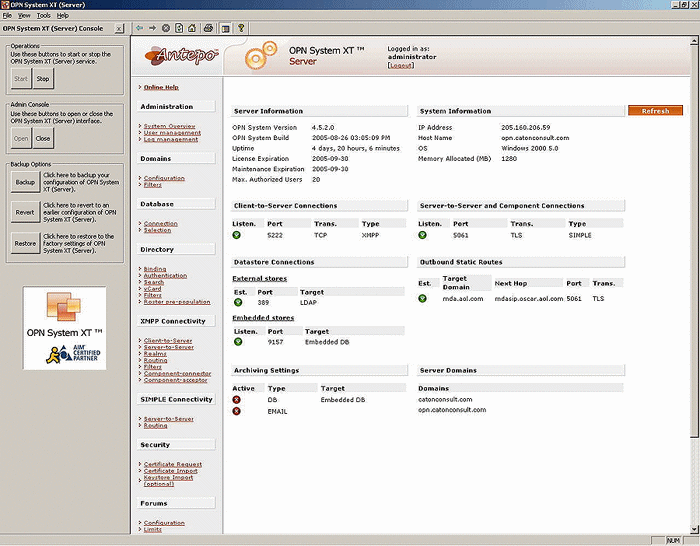Click the External stores heading link
Viewport: 700px width, 546px height.
pyautogui.click(x=259, y=279)
